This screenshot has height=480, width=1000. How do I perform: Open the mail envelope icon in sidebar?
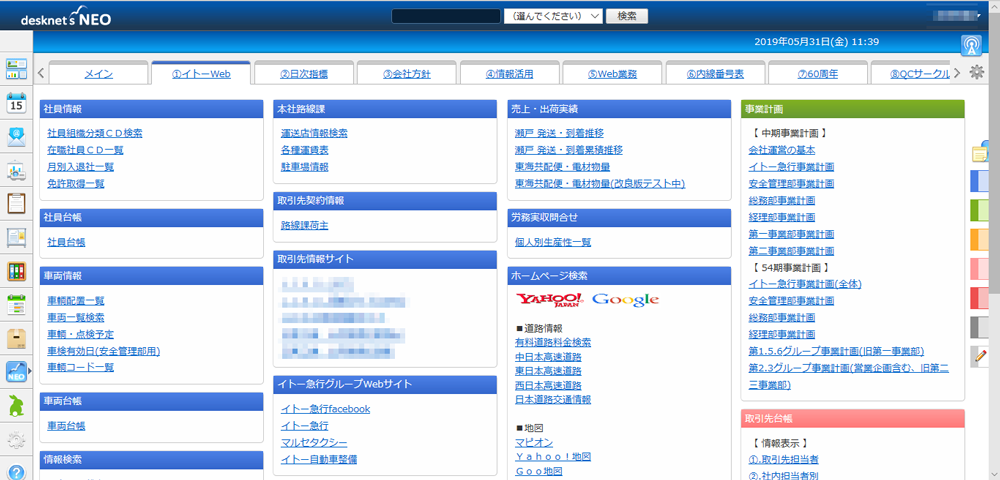coord(16,137)
